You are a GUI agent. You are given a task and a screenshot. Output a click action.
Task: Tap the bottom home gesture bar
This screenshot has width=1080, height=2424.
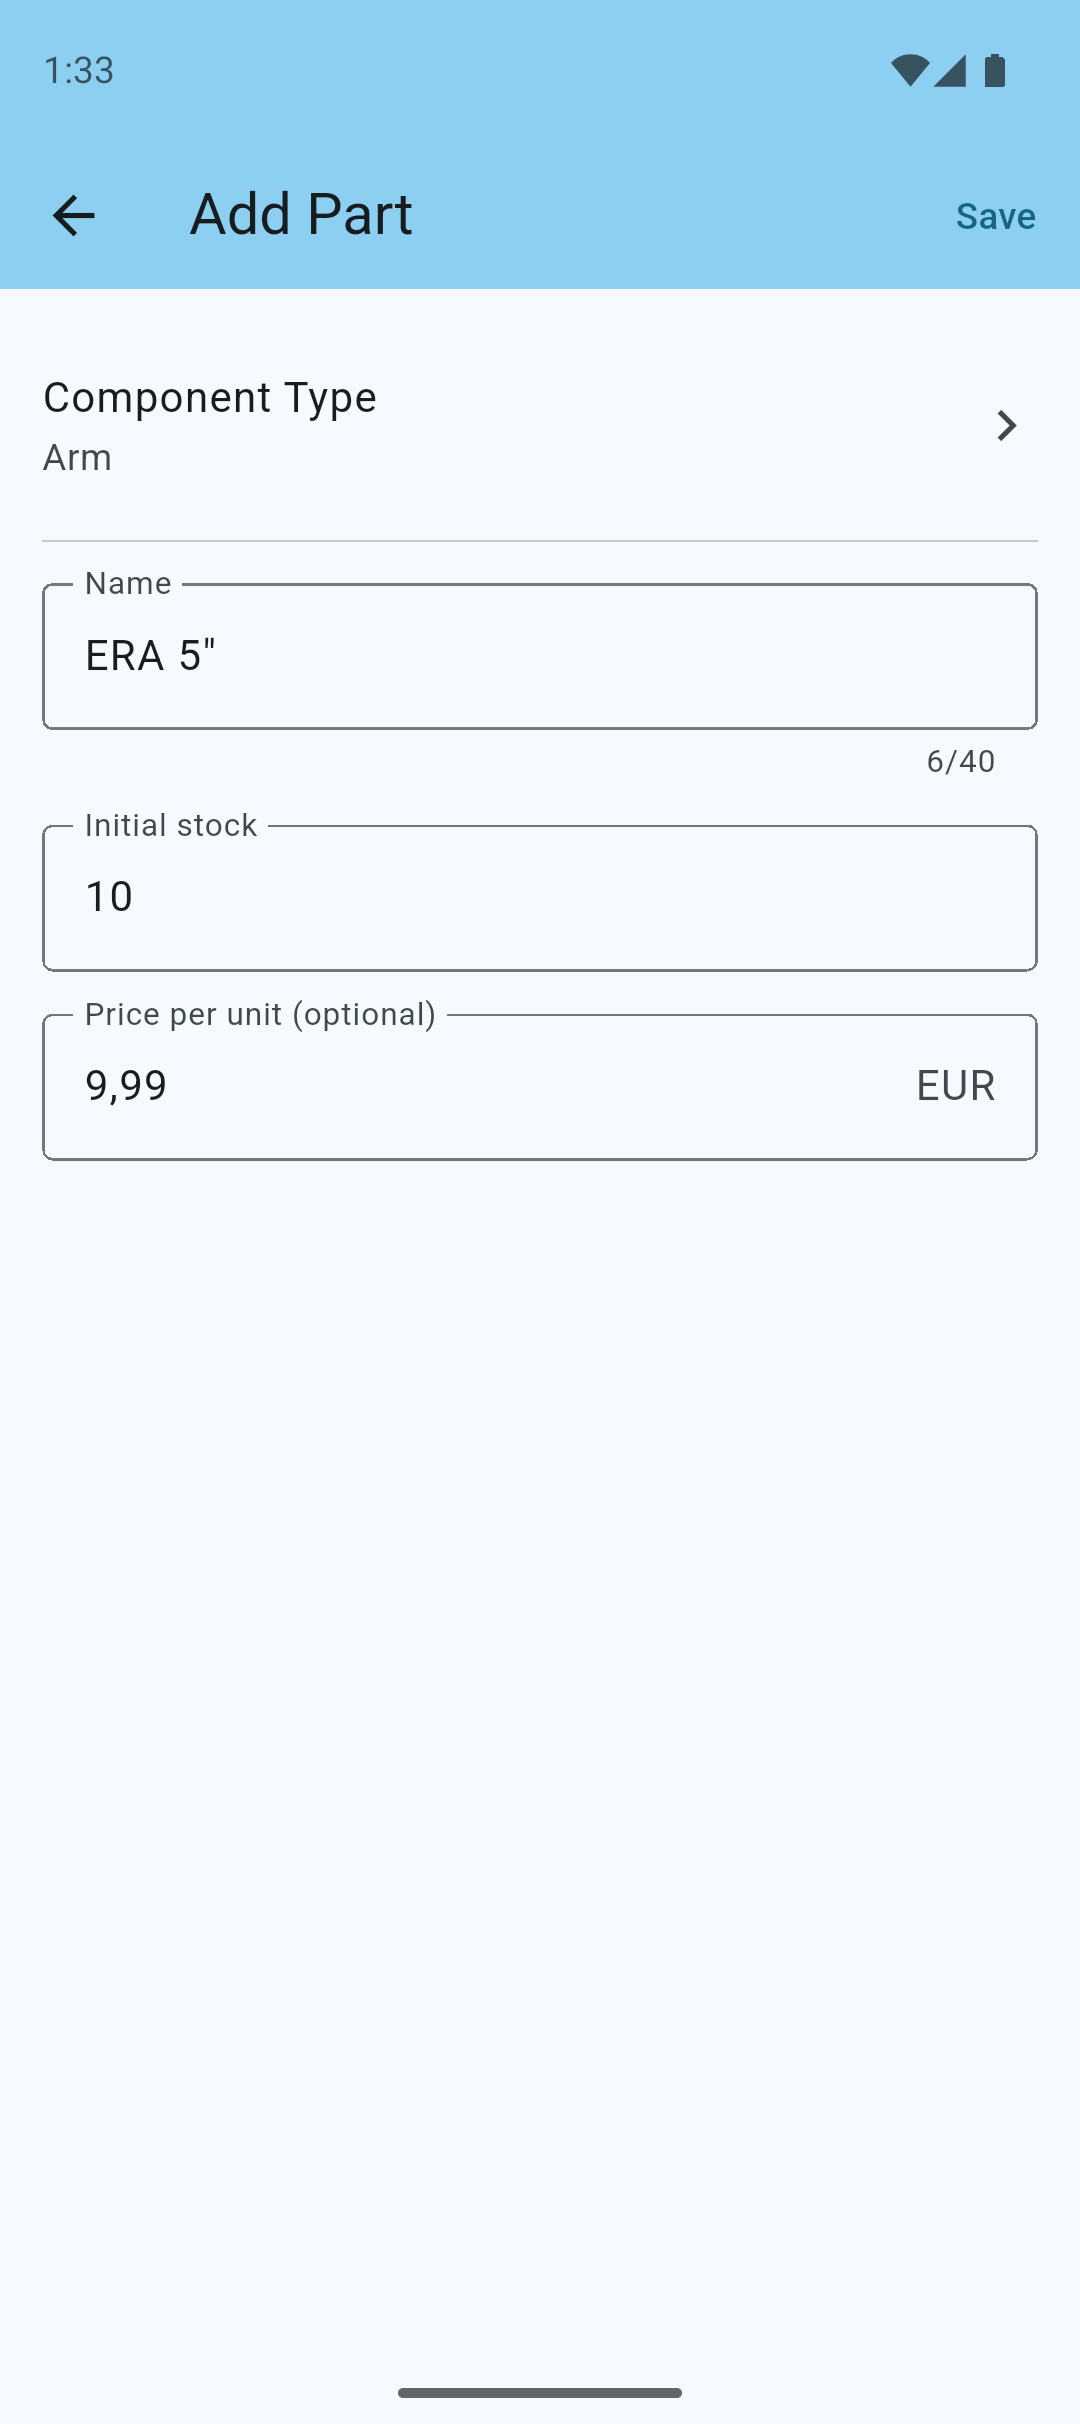pyautogui.click(x=540, y=2393)
